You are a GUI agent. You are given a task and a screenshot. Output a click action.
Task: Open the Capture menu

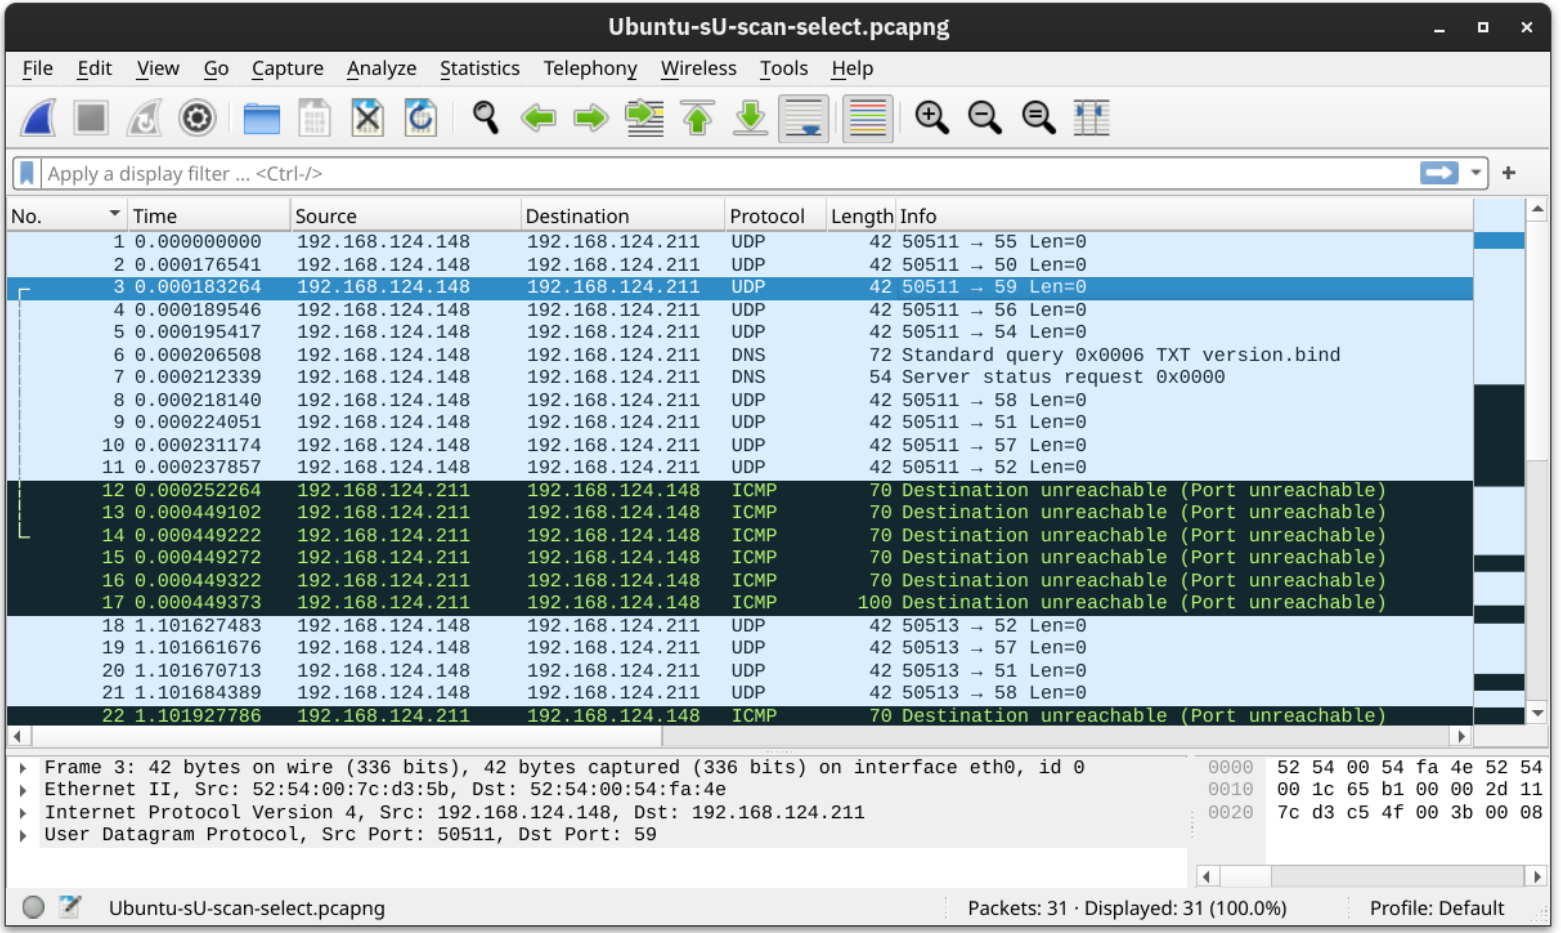pos(287,68)
